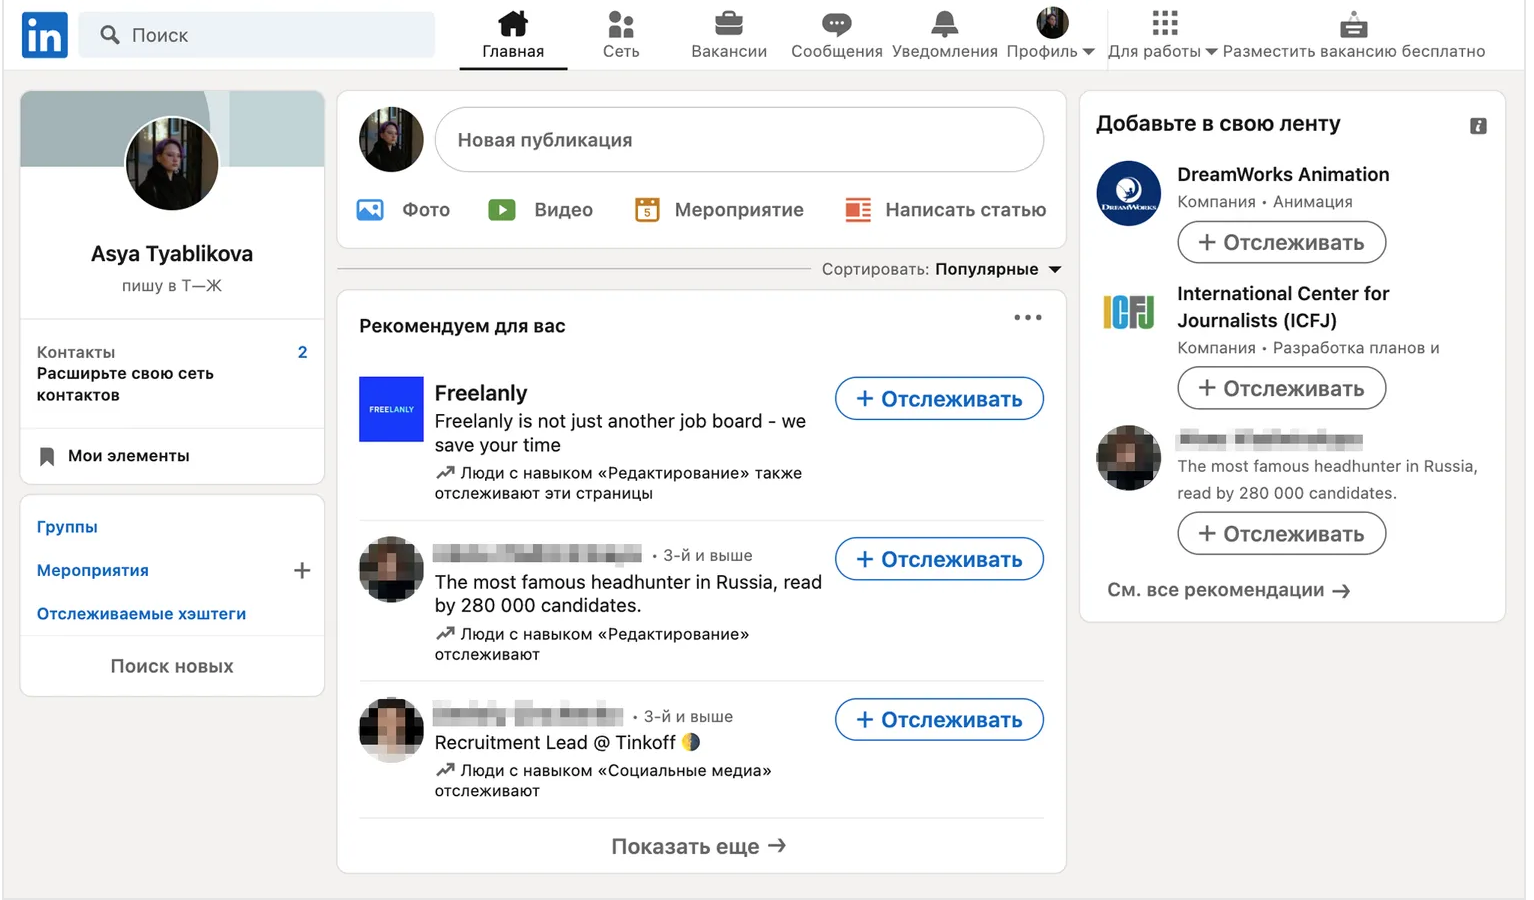The width and height of the screenshot is (1534, 900).
Task: Open the Recruitment Lead @ Tinkoff avatar
Action: (391, 730)
